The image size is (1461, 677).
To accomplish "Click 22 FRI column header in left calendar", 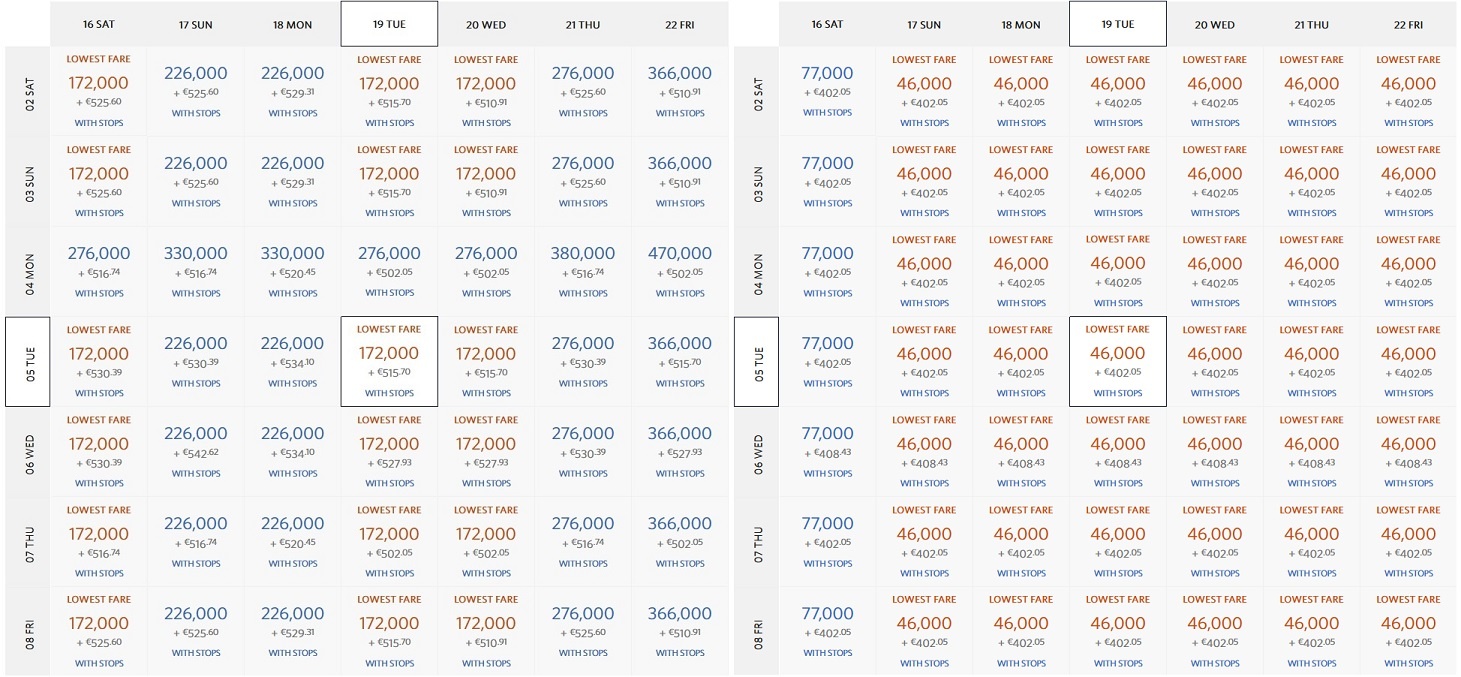I will coord(679,24).
